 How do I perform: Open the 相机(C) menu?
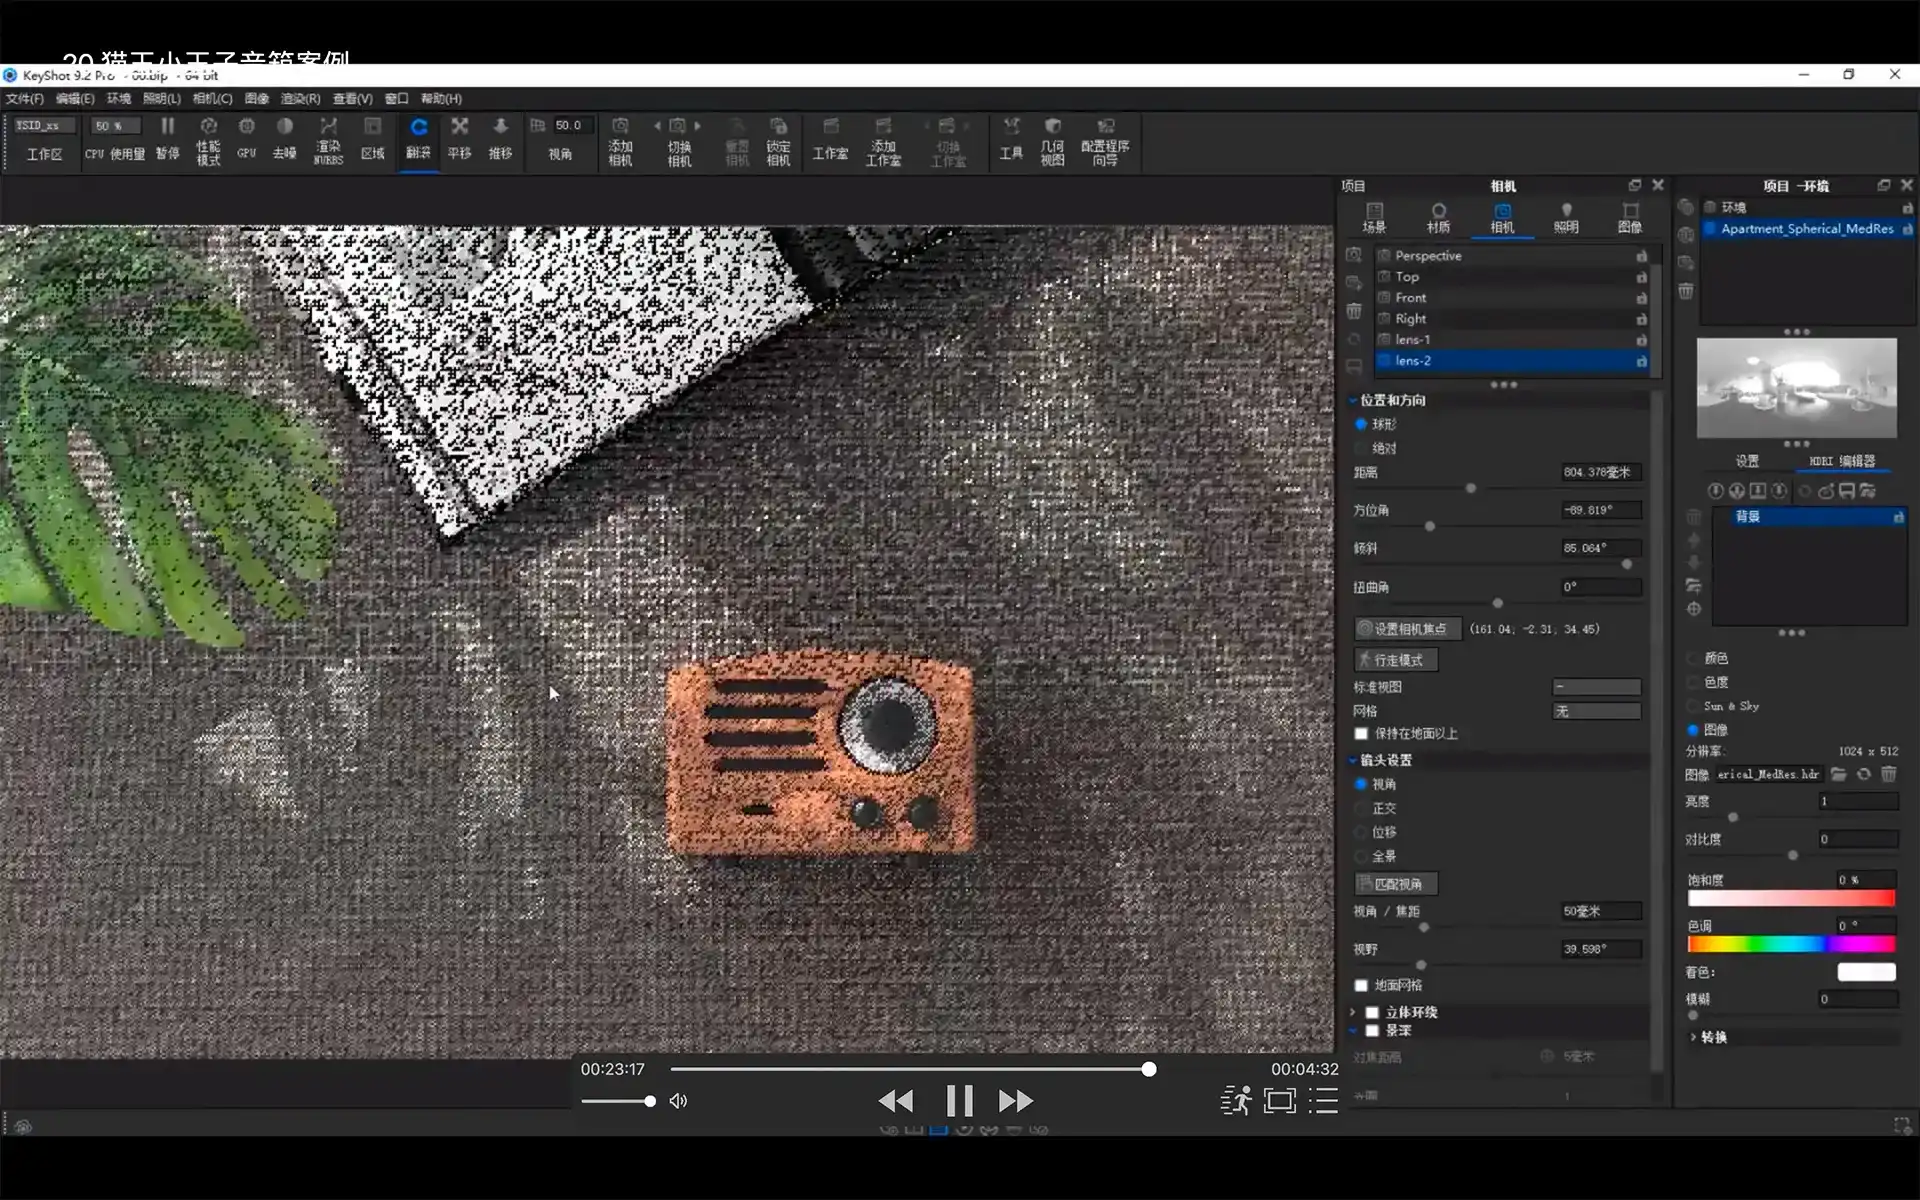pyautogui.click(x=212, y=98)
